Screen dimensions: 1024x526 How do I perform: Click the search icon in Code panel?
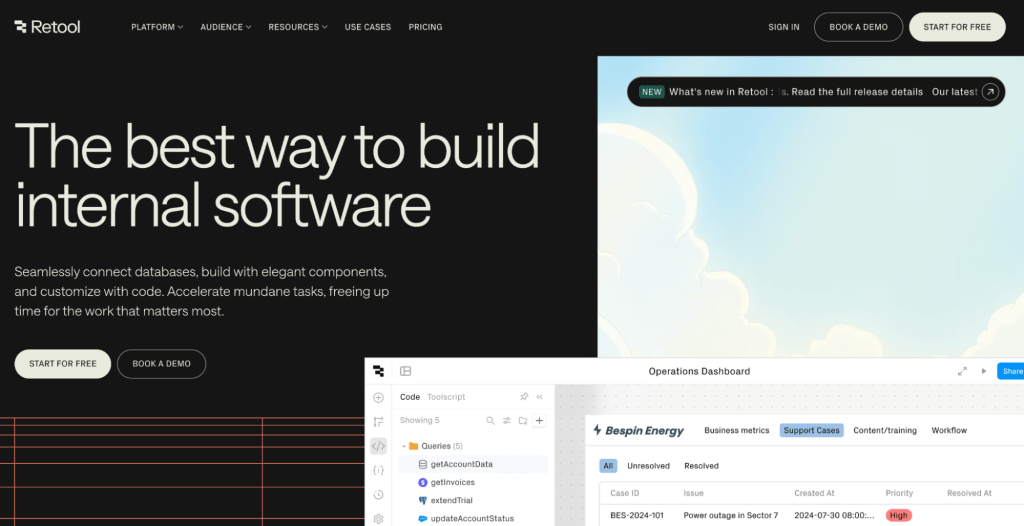point(490,421)
